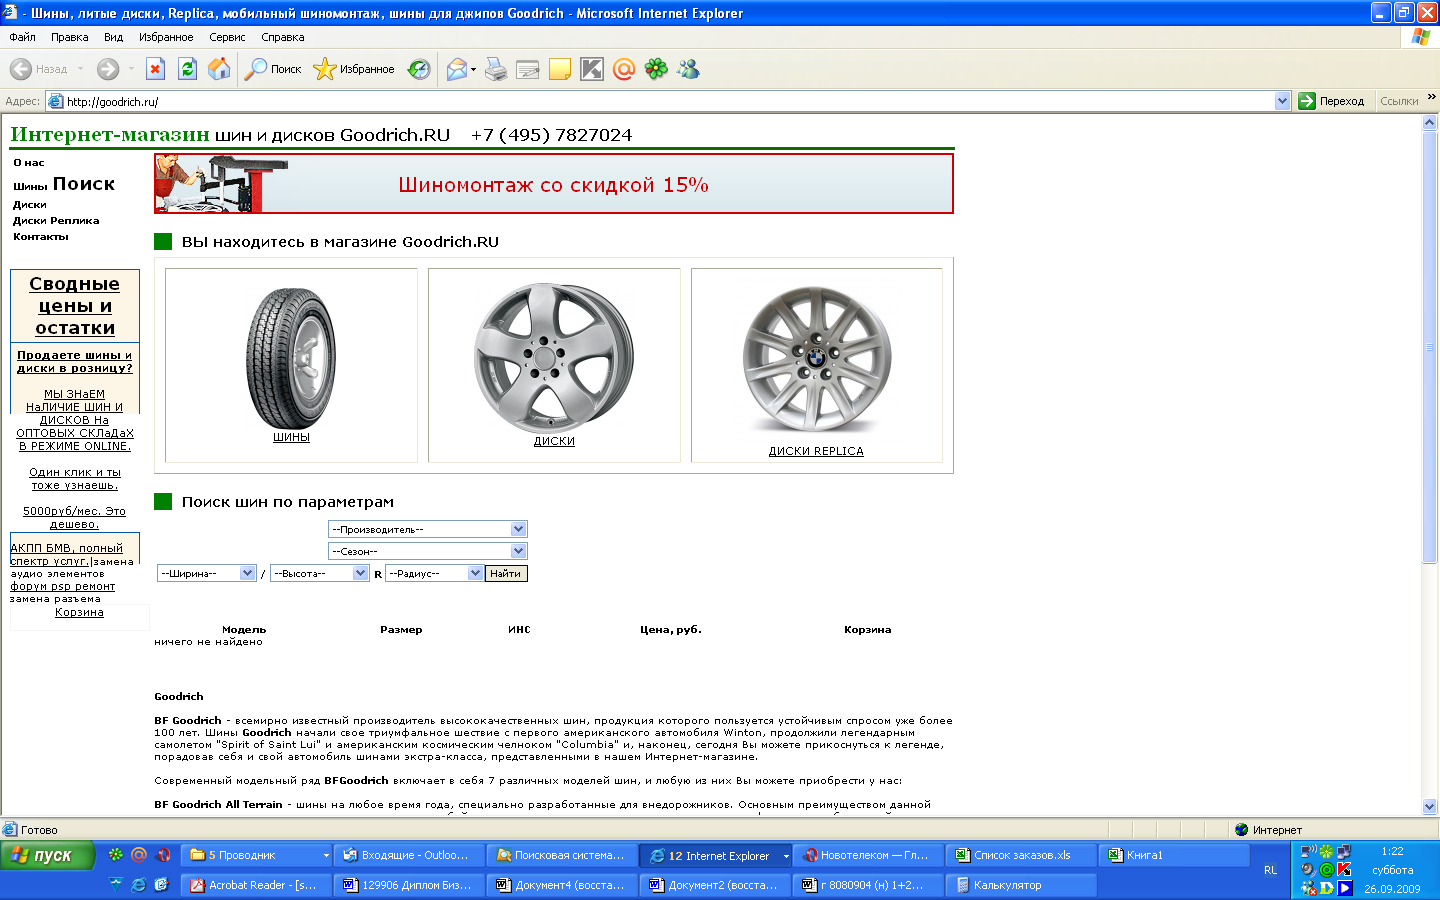Switch to Список заказов.xls taskbar button

click(1023, 855)
